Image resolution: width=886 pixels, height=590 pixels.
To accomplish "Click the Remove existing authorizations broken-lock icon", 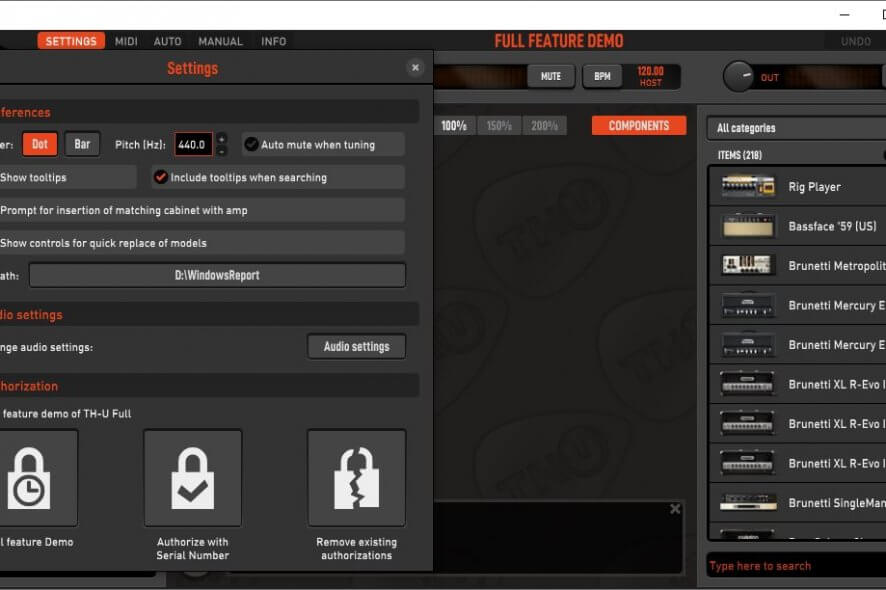I will pos(357,478).
